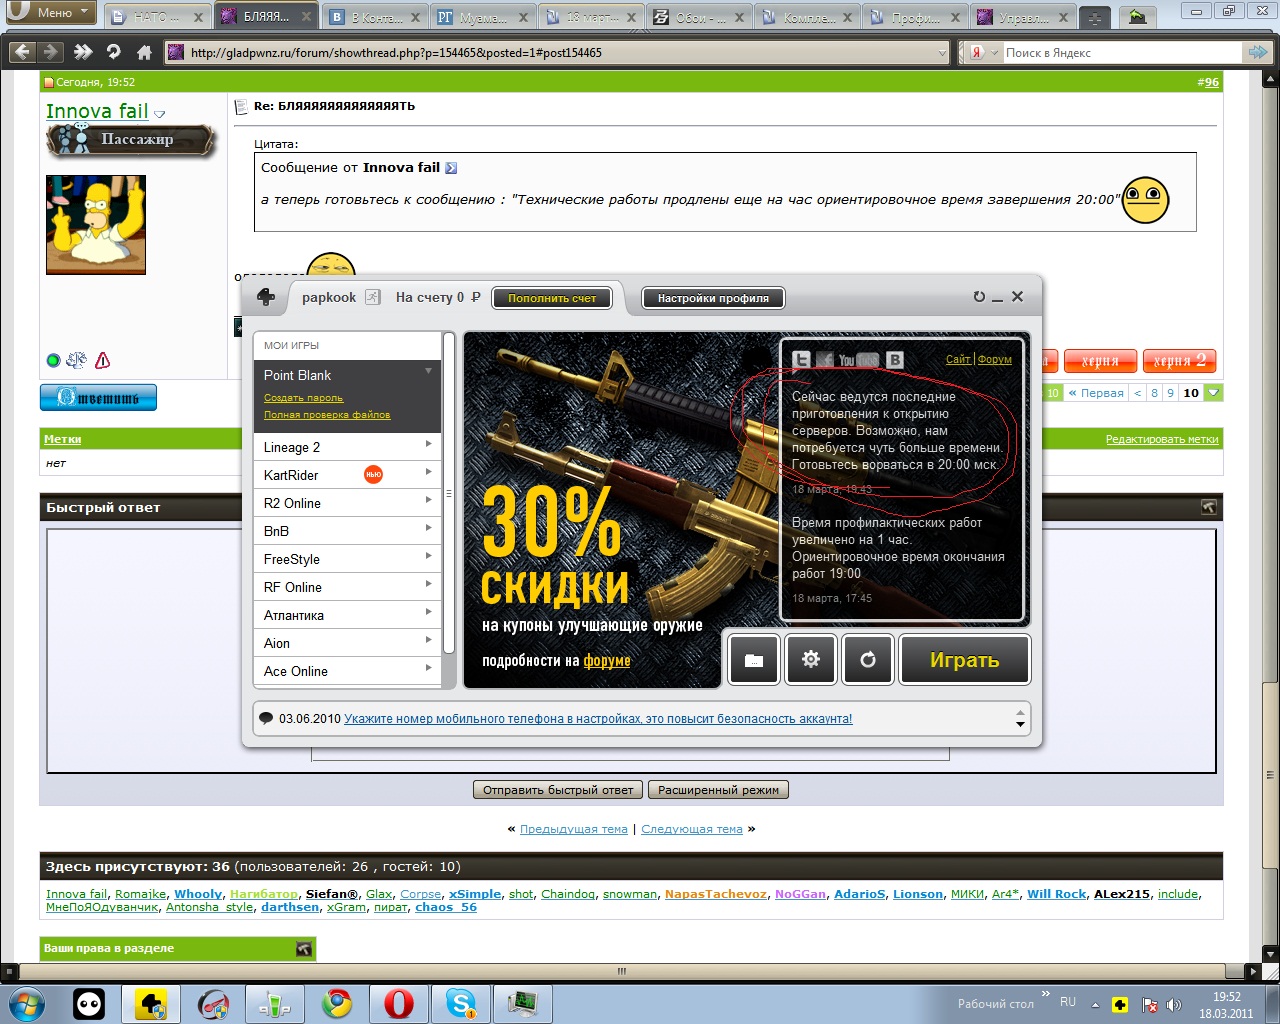This screenshot has height=1024, width=1280.
Task: Open a new browser tab
Action: click(x=1095, y=17)
